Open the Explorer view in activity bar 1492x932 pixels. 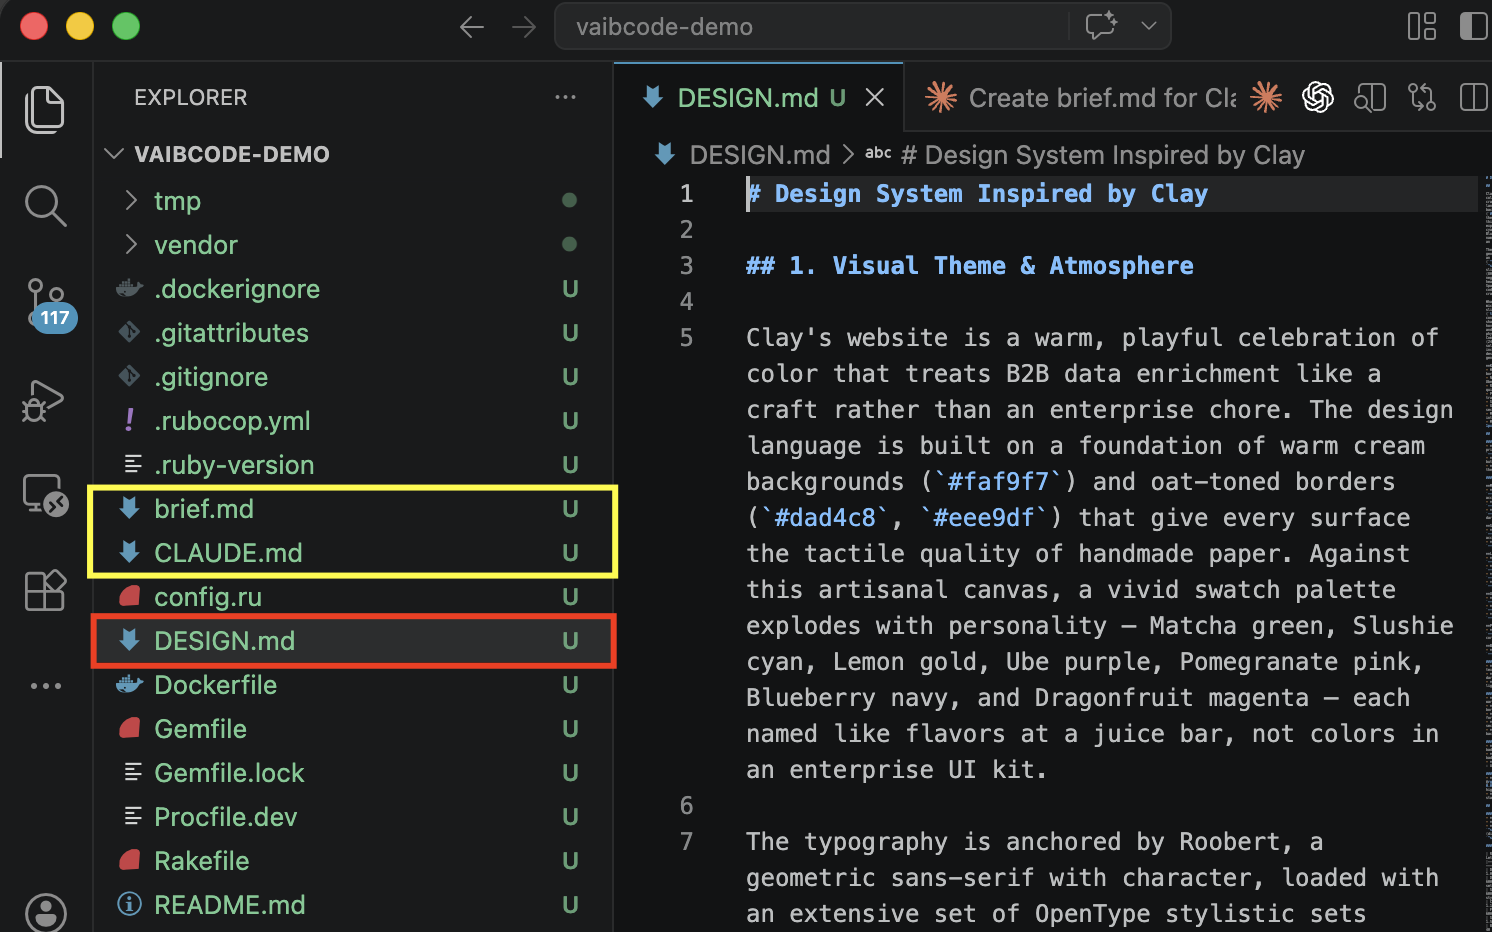pyautogui.click(x=45, y=109)
